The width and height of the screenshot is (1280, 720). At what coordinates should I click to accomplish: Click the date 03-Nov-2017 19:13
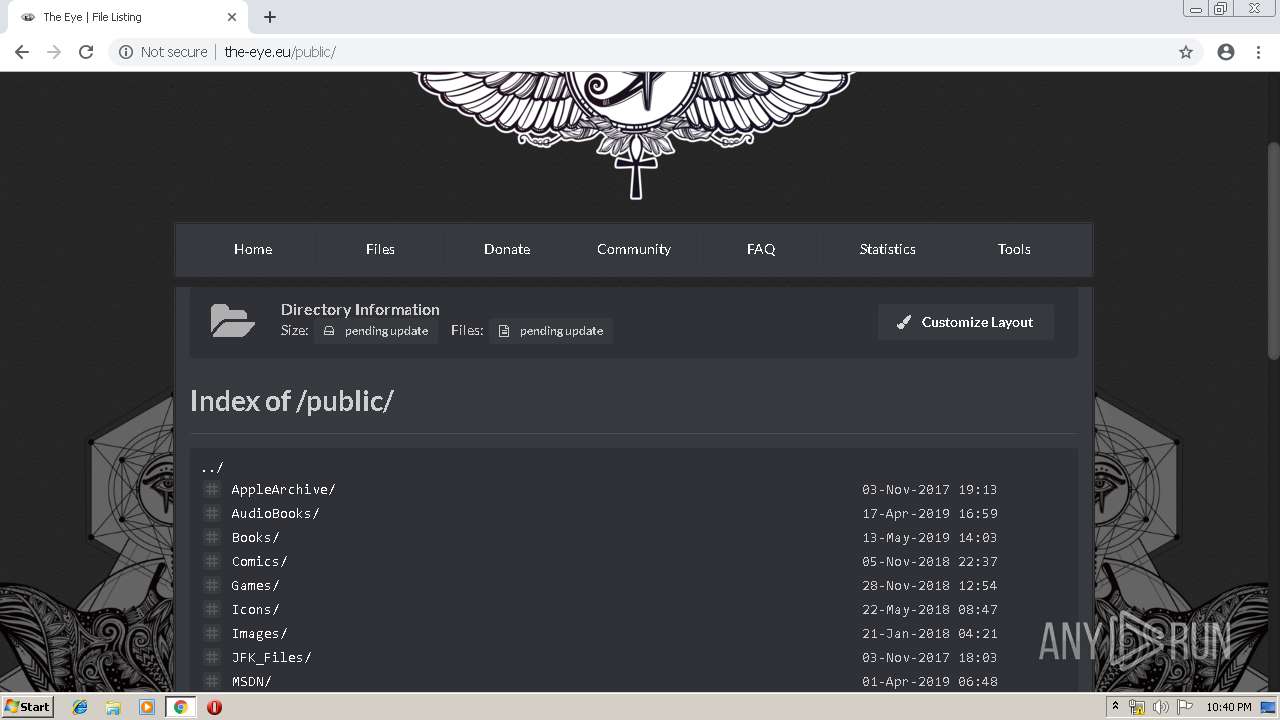(x=930, y=489)
